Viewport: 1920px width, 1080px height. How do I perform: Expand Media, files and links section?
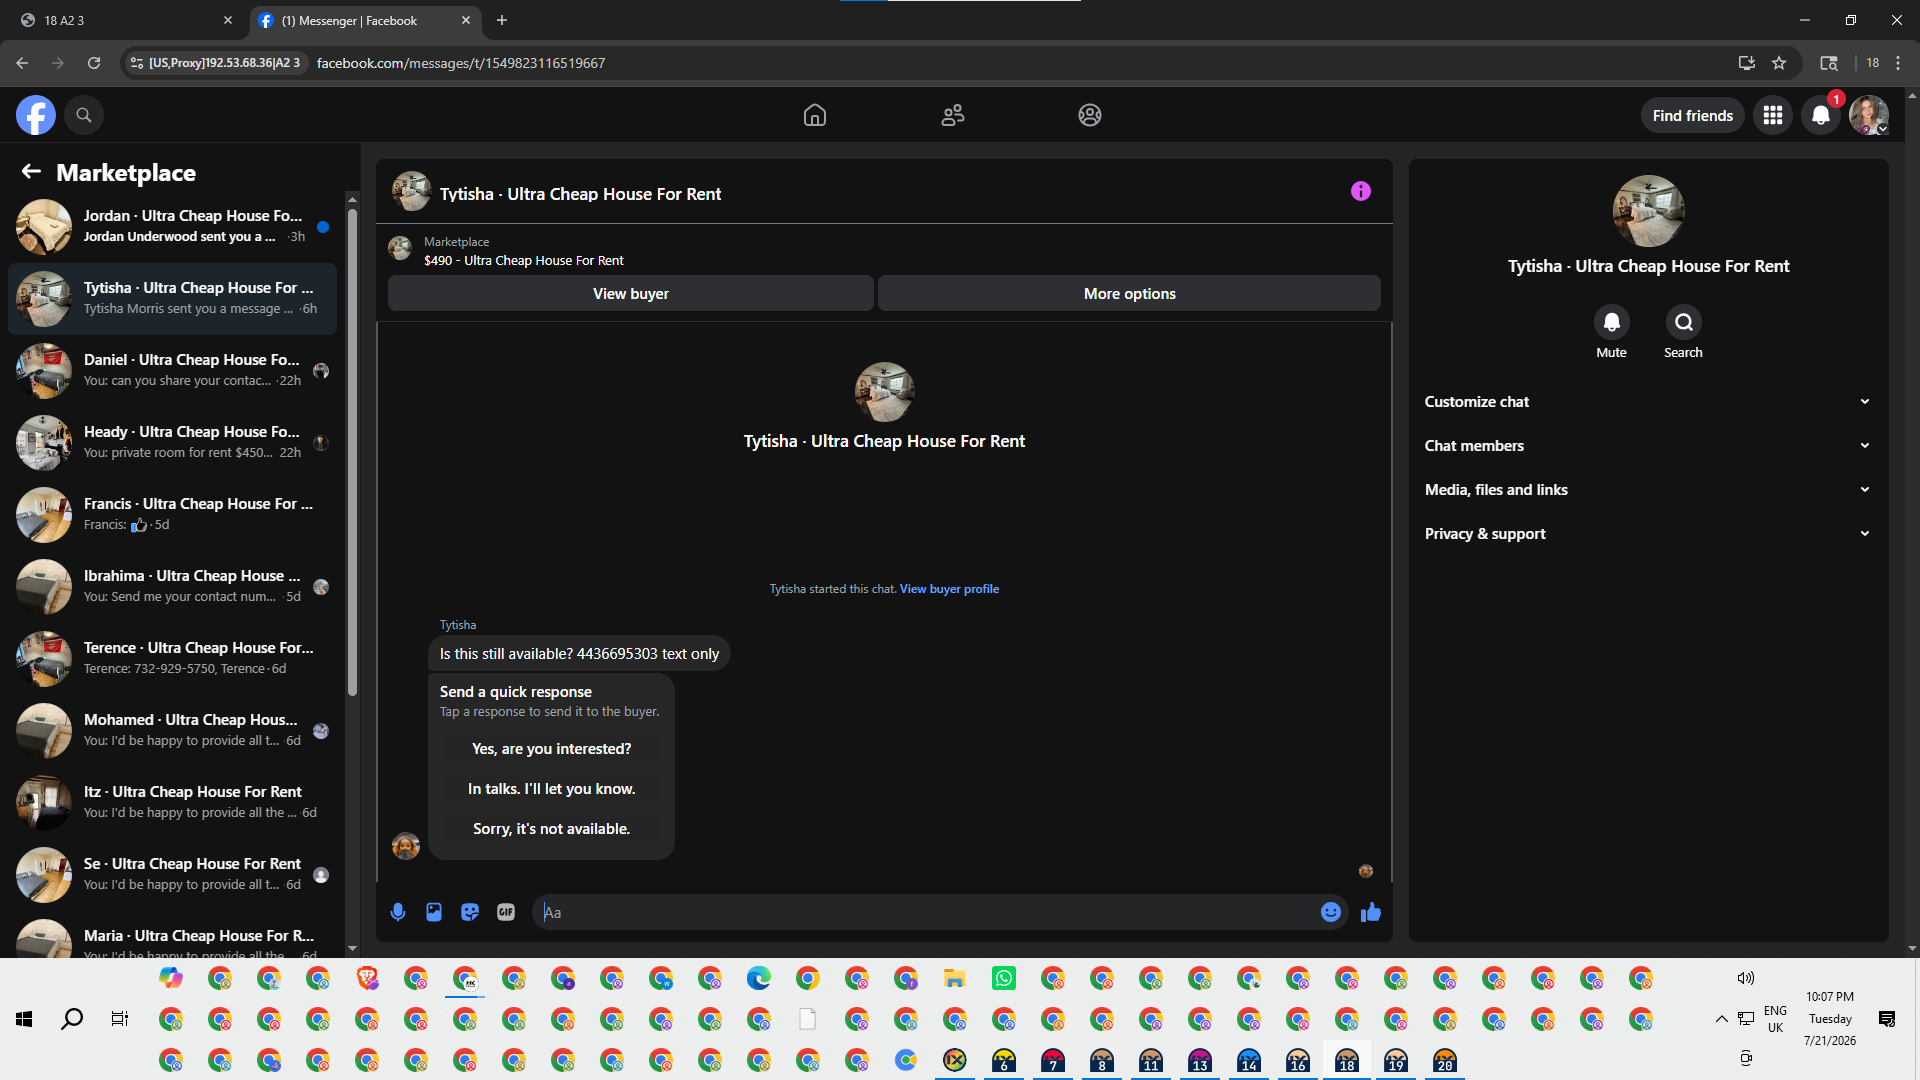tap(1648, 490)
